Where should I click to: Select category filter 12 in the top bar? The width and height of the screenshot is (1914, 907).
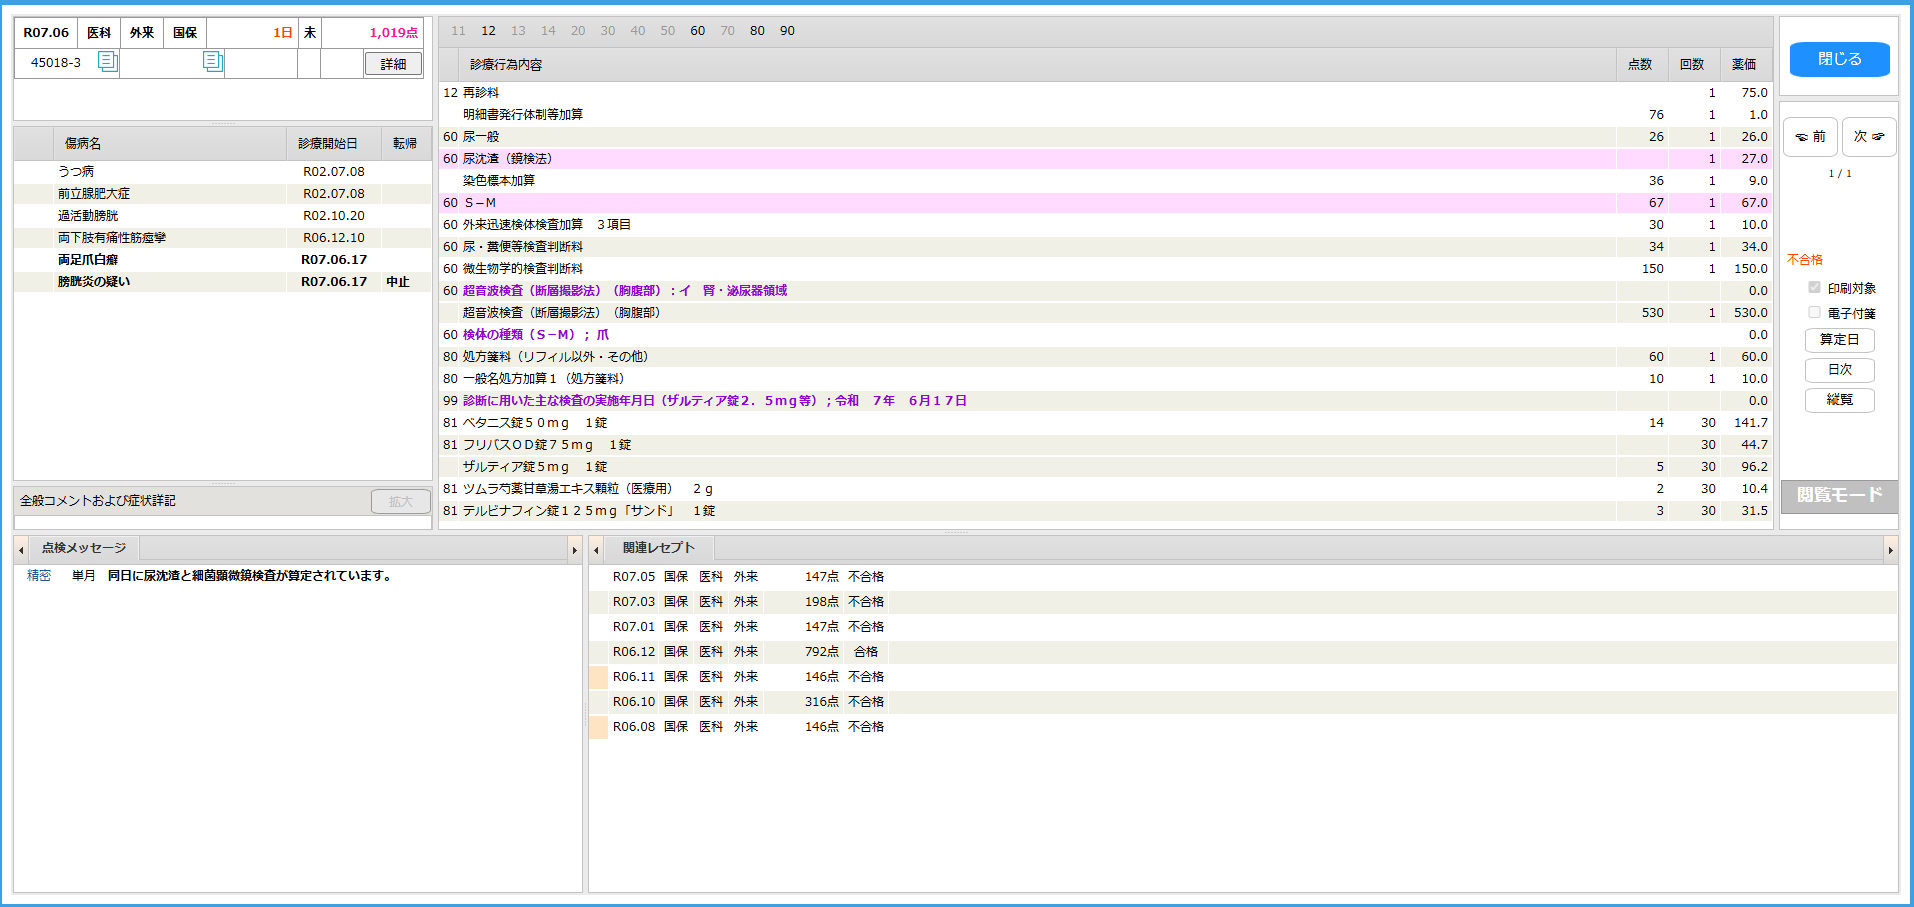(x=488, y=31)
